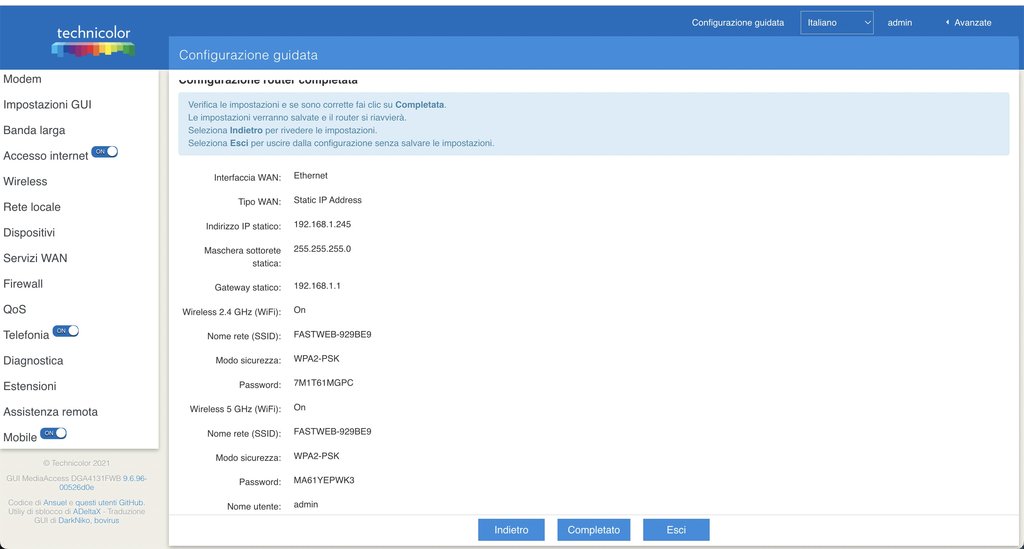Toggle the Mobile switch
1024x549 pixels.
(53, 434)
